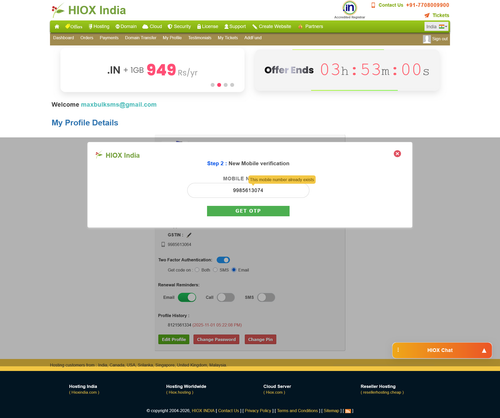
Task: Open the Support menu
Action: pos(235,27)
